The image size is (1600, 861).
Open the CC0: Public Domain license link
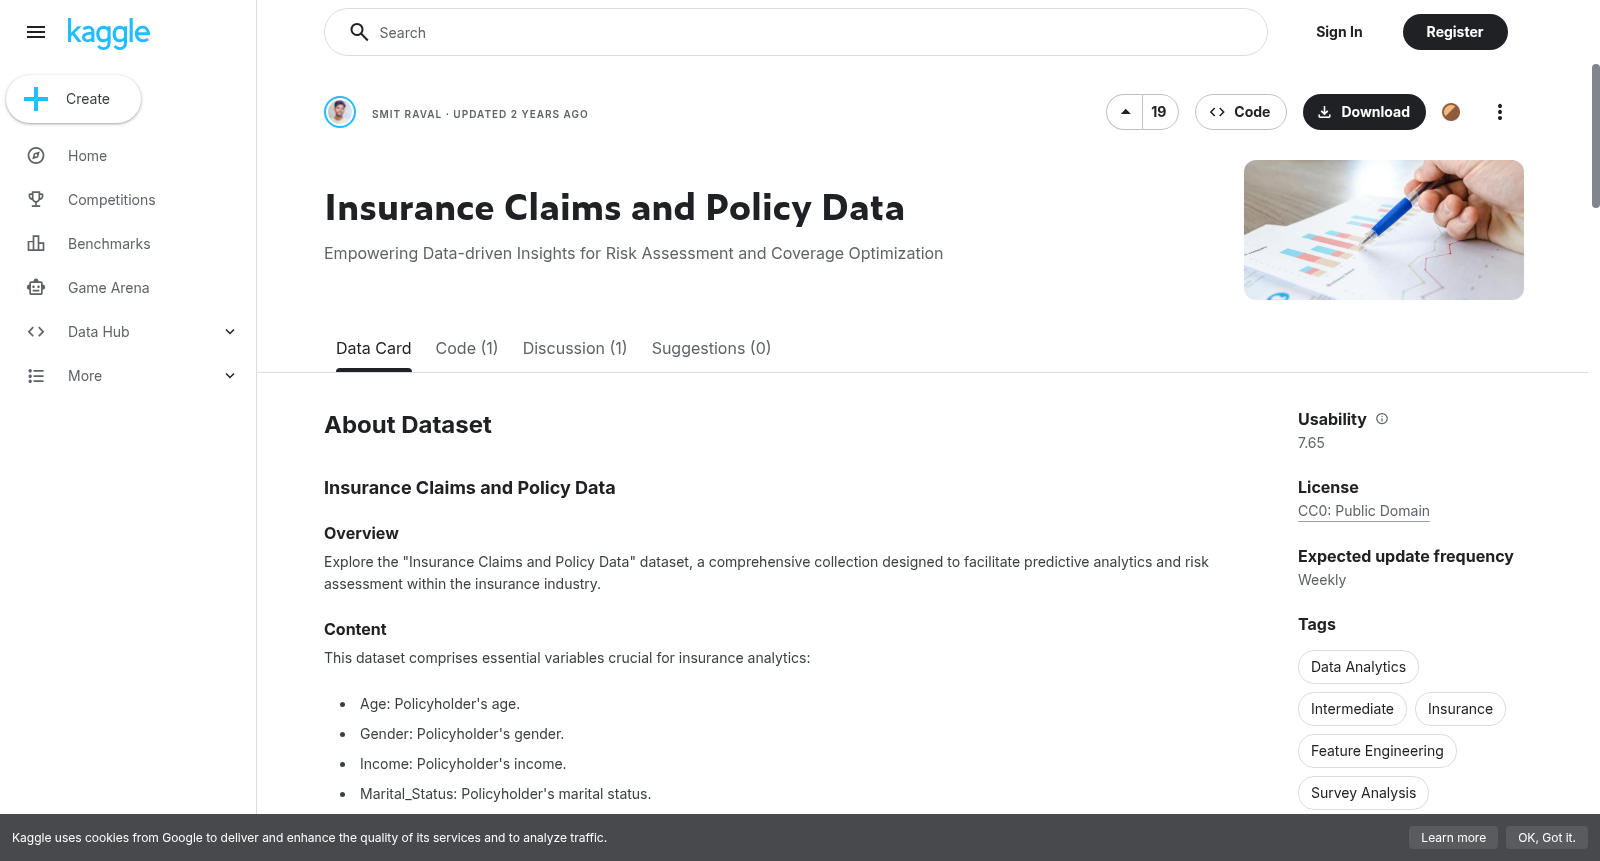[1364, 511]
